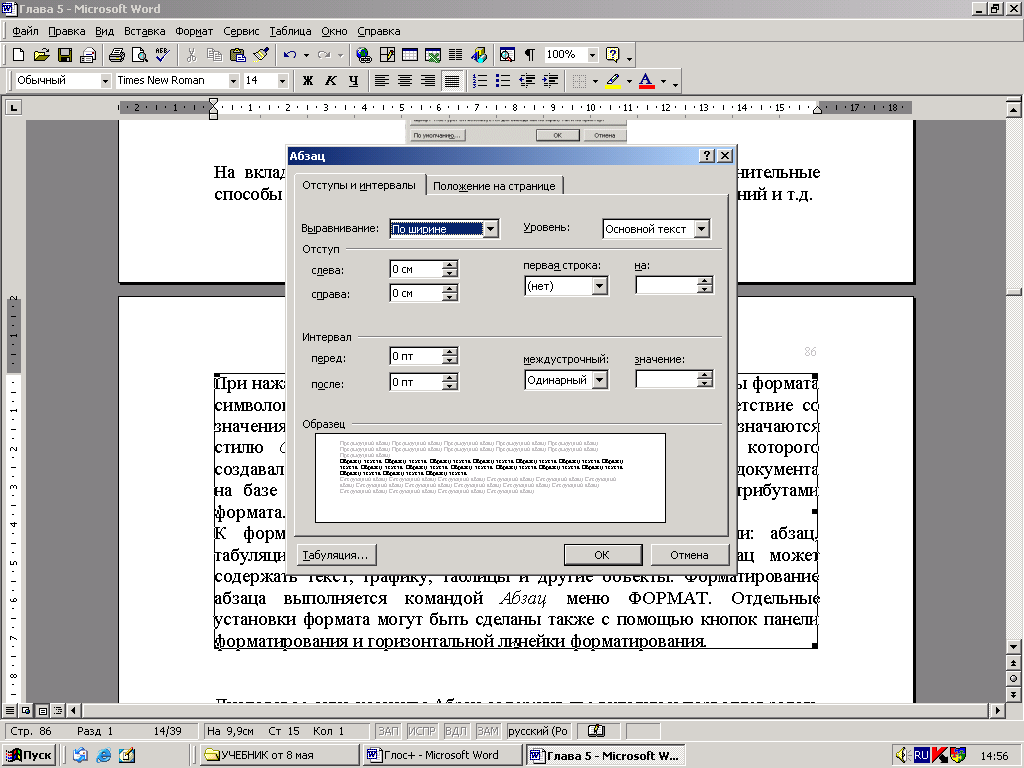1024x768 pixels.
Task: Print the document using the printer icon
Action: coord(117,55)
